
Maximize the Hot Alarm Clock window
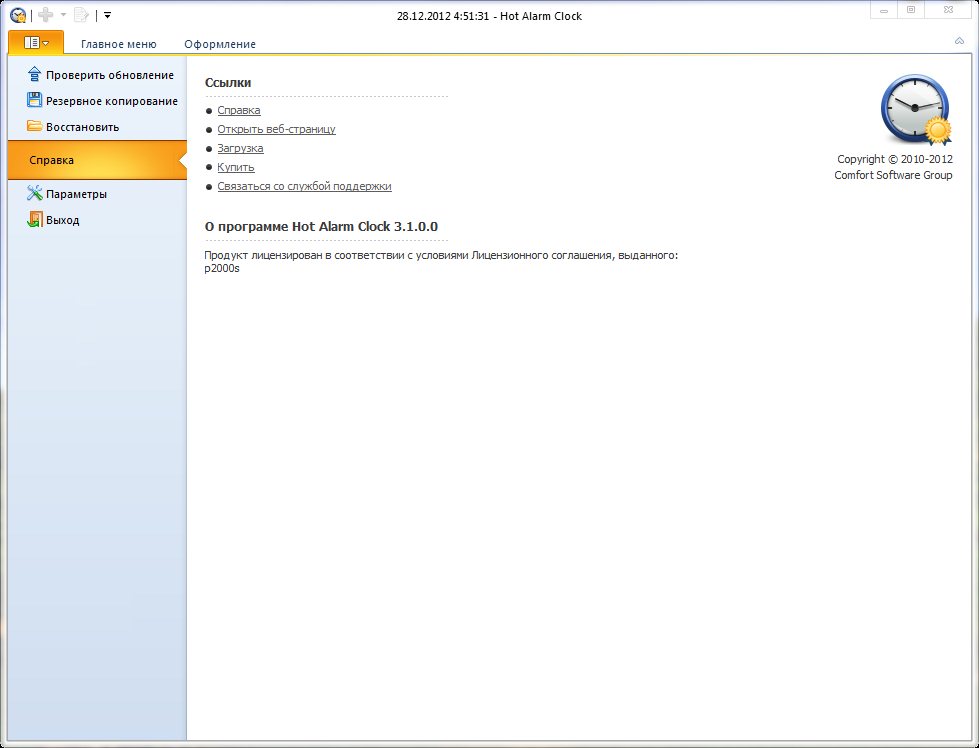pyautogui.click(x=911, y=10)
